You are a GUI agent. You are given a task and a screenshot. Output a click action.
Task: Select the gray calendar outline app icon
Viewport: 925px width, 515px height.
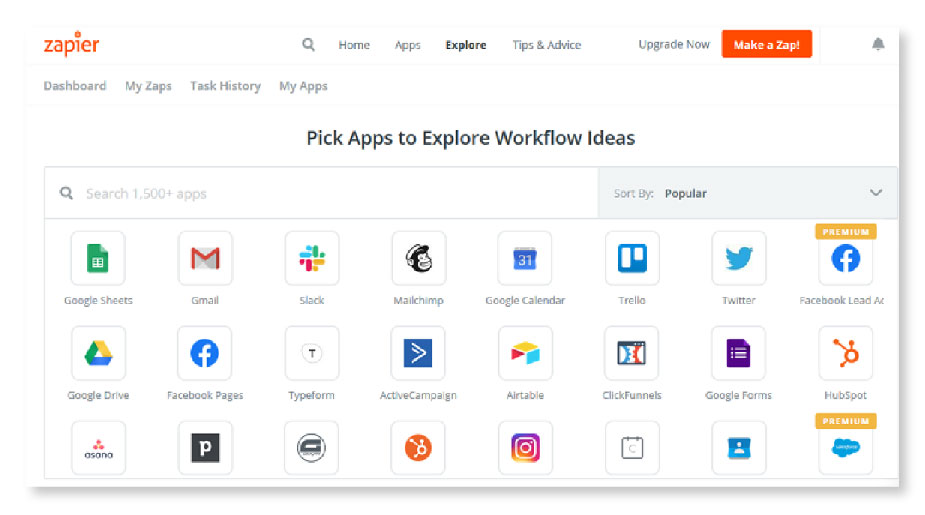coord(632,448)
